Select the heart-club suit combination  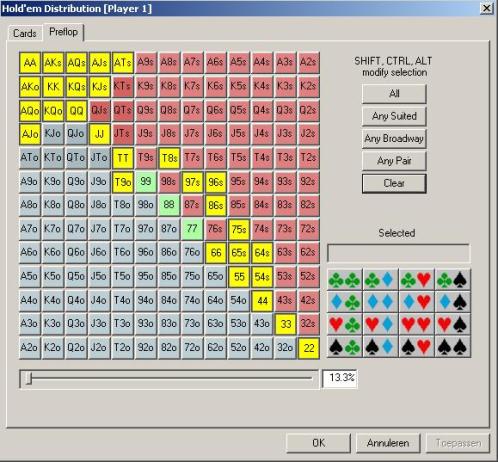pos(345,324)
